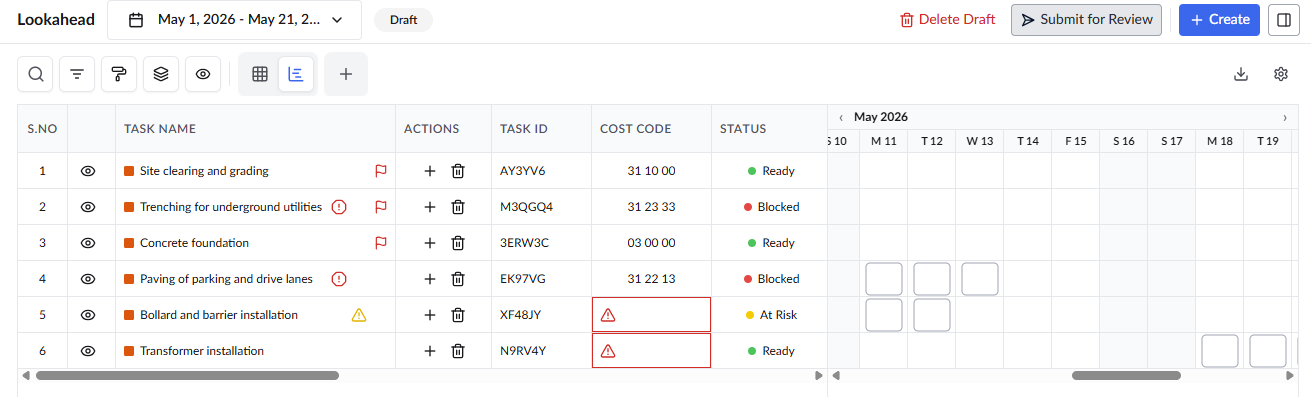The height and width of the screenshot is (397, 1311).
Task: Add subtask with plus on Transformer row
Action: click(x=430, y=351)
